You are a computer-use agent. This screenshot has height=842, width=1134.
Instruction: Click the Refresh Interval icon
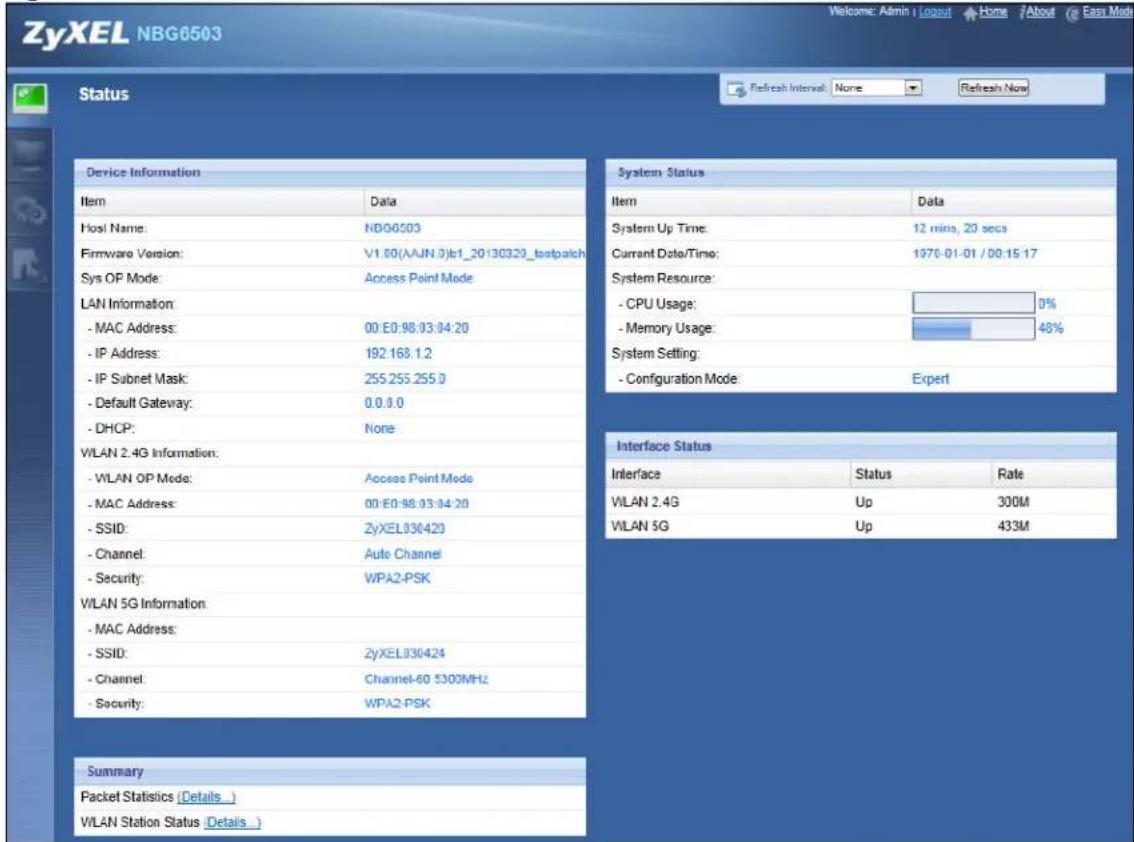point(736,89)
